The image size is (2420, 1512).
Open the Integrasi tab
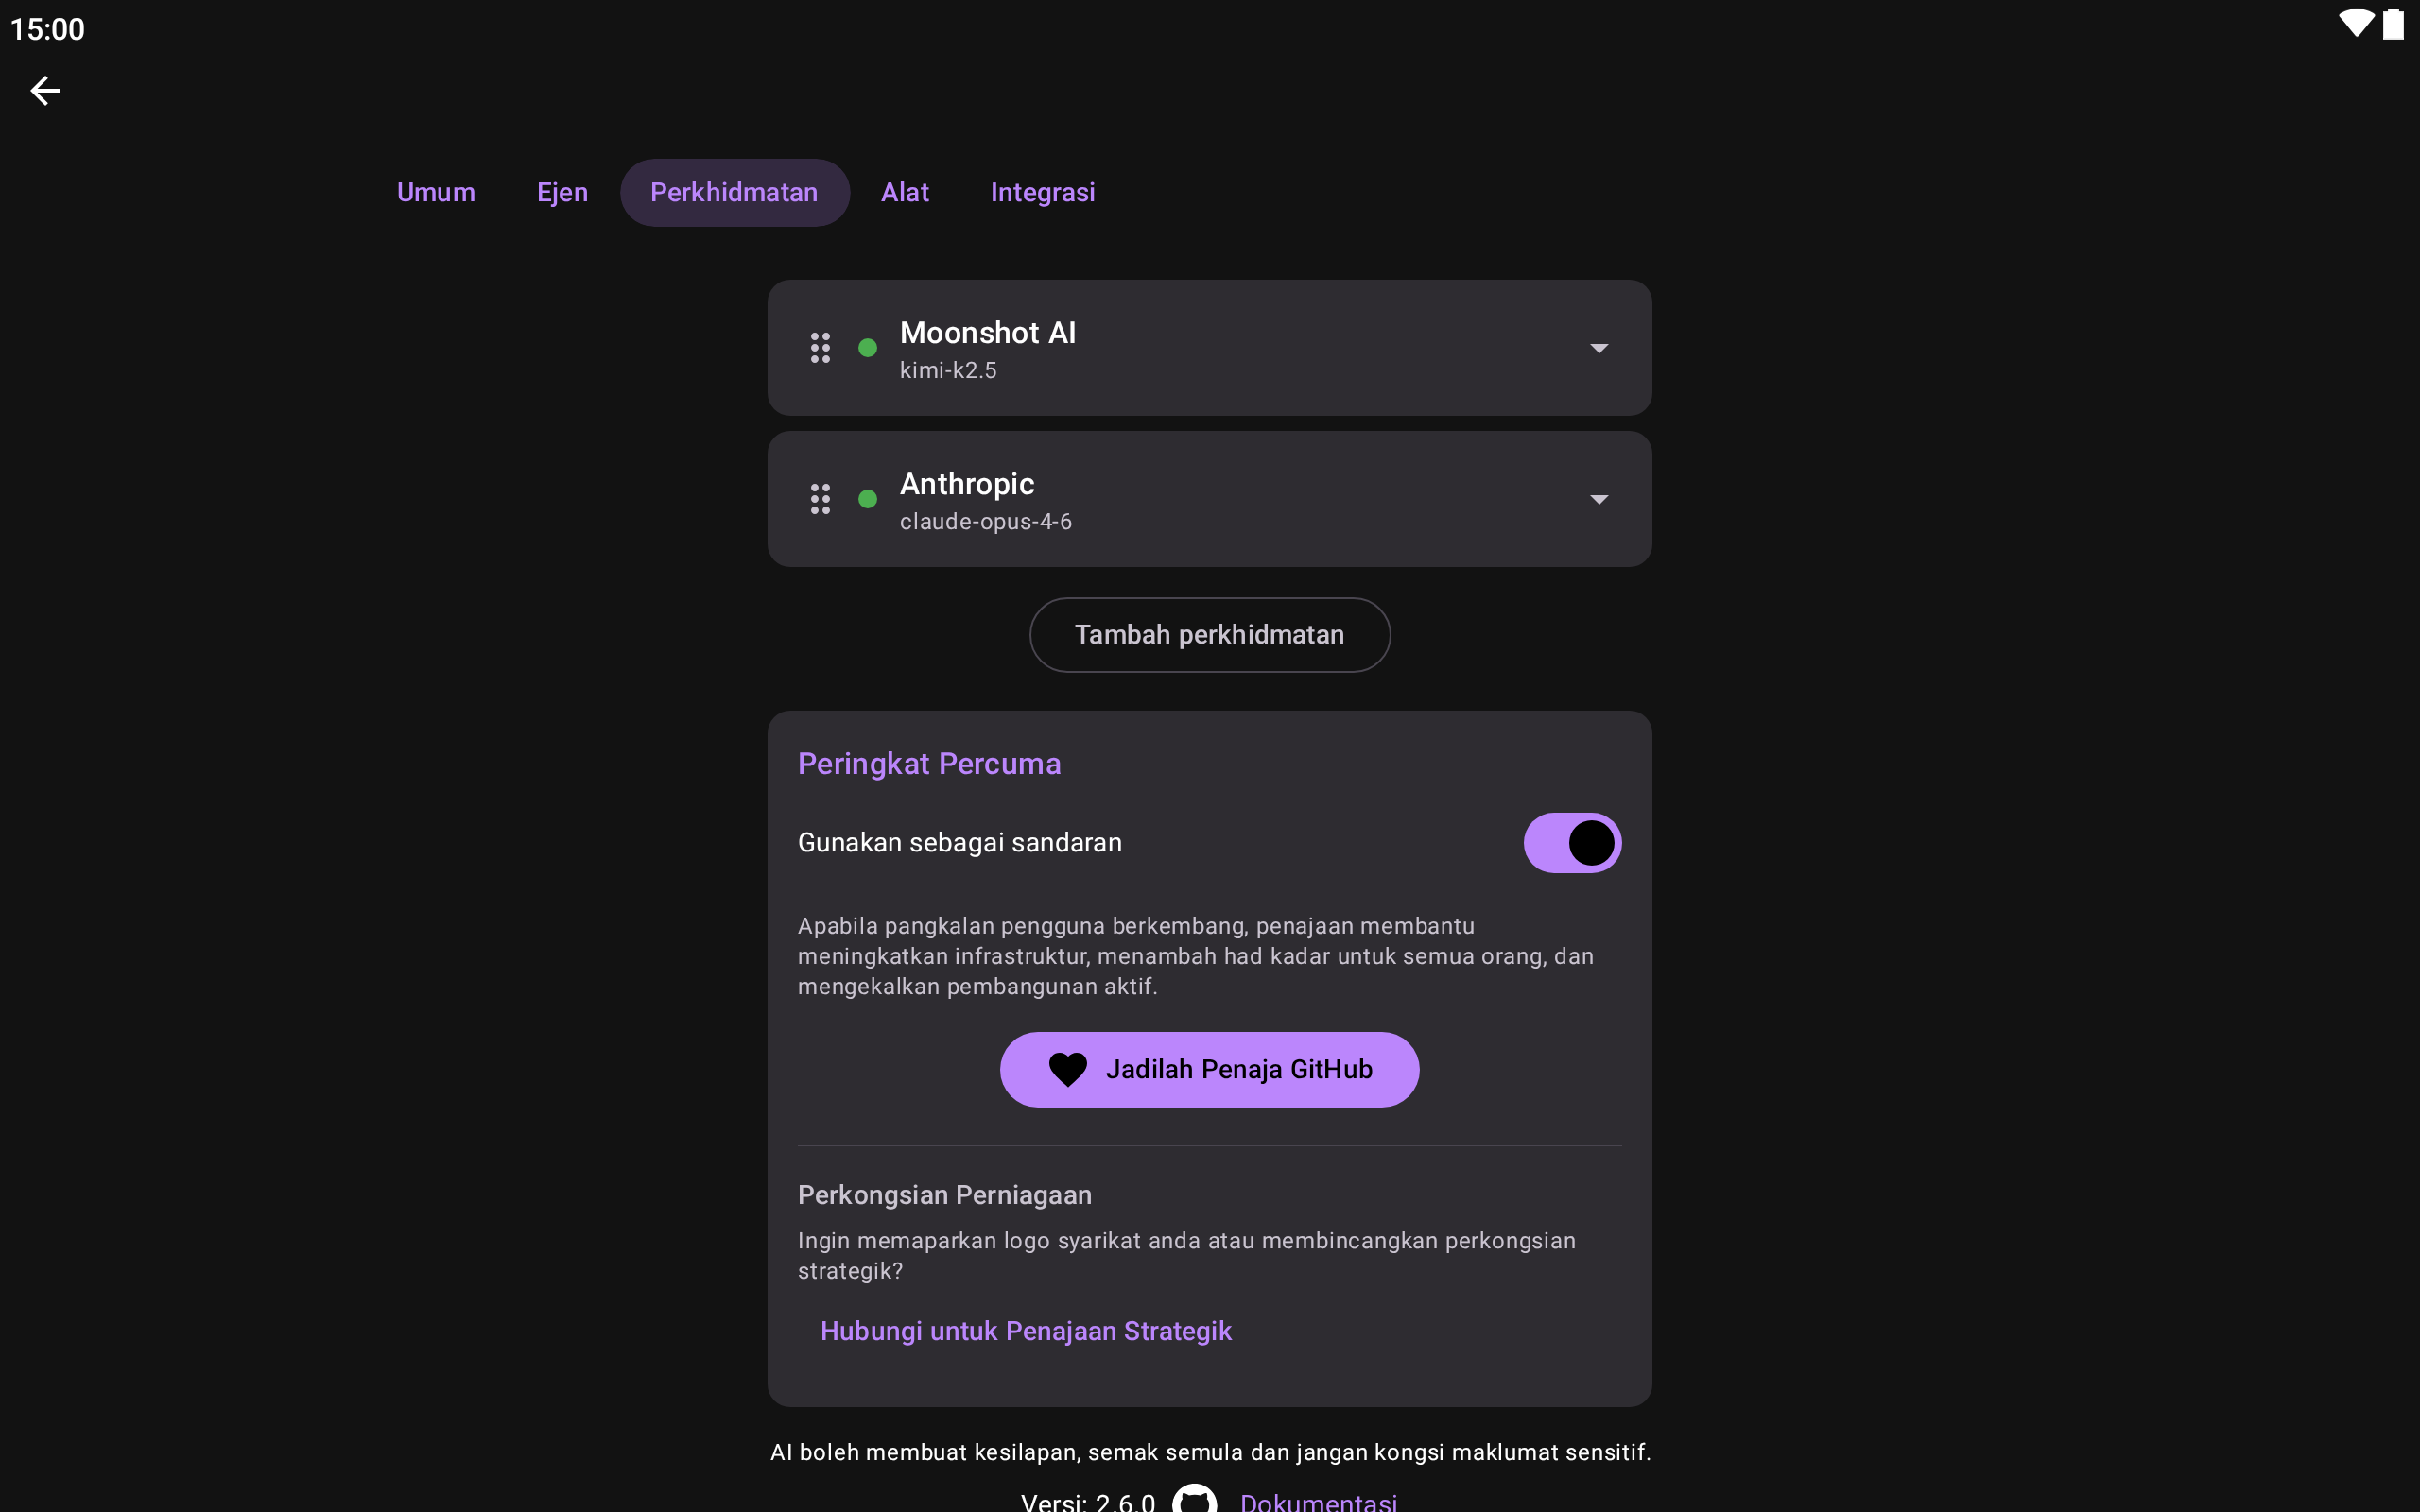tap(1042, 193)
